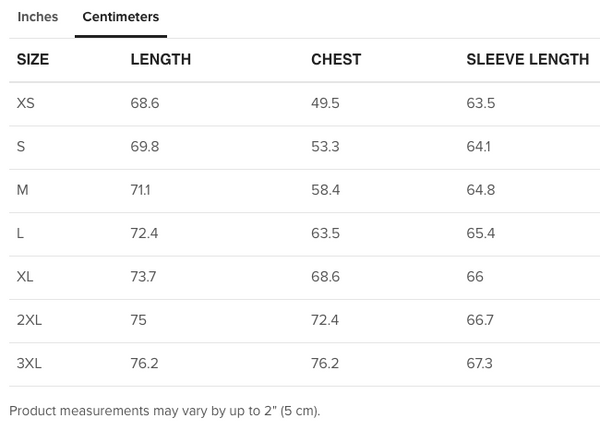Image resolution: width=600 pixels, height=430 pixels.
Task: Select the 2XL size row label
Action: coord(29,320)
